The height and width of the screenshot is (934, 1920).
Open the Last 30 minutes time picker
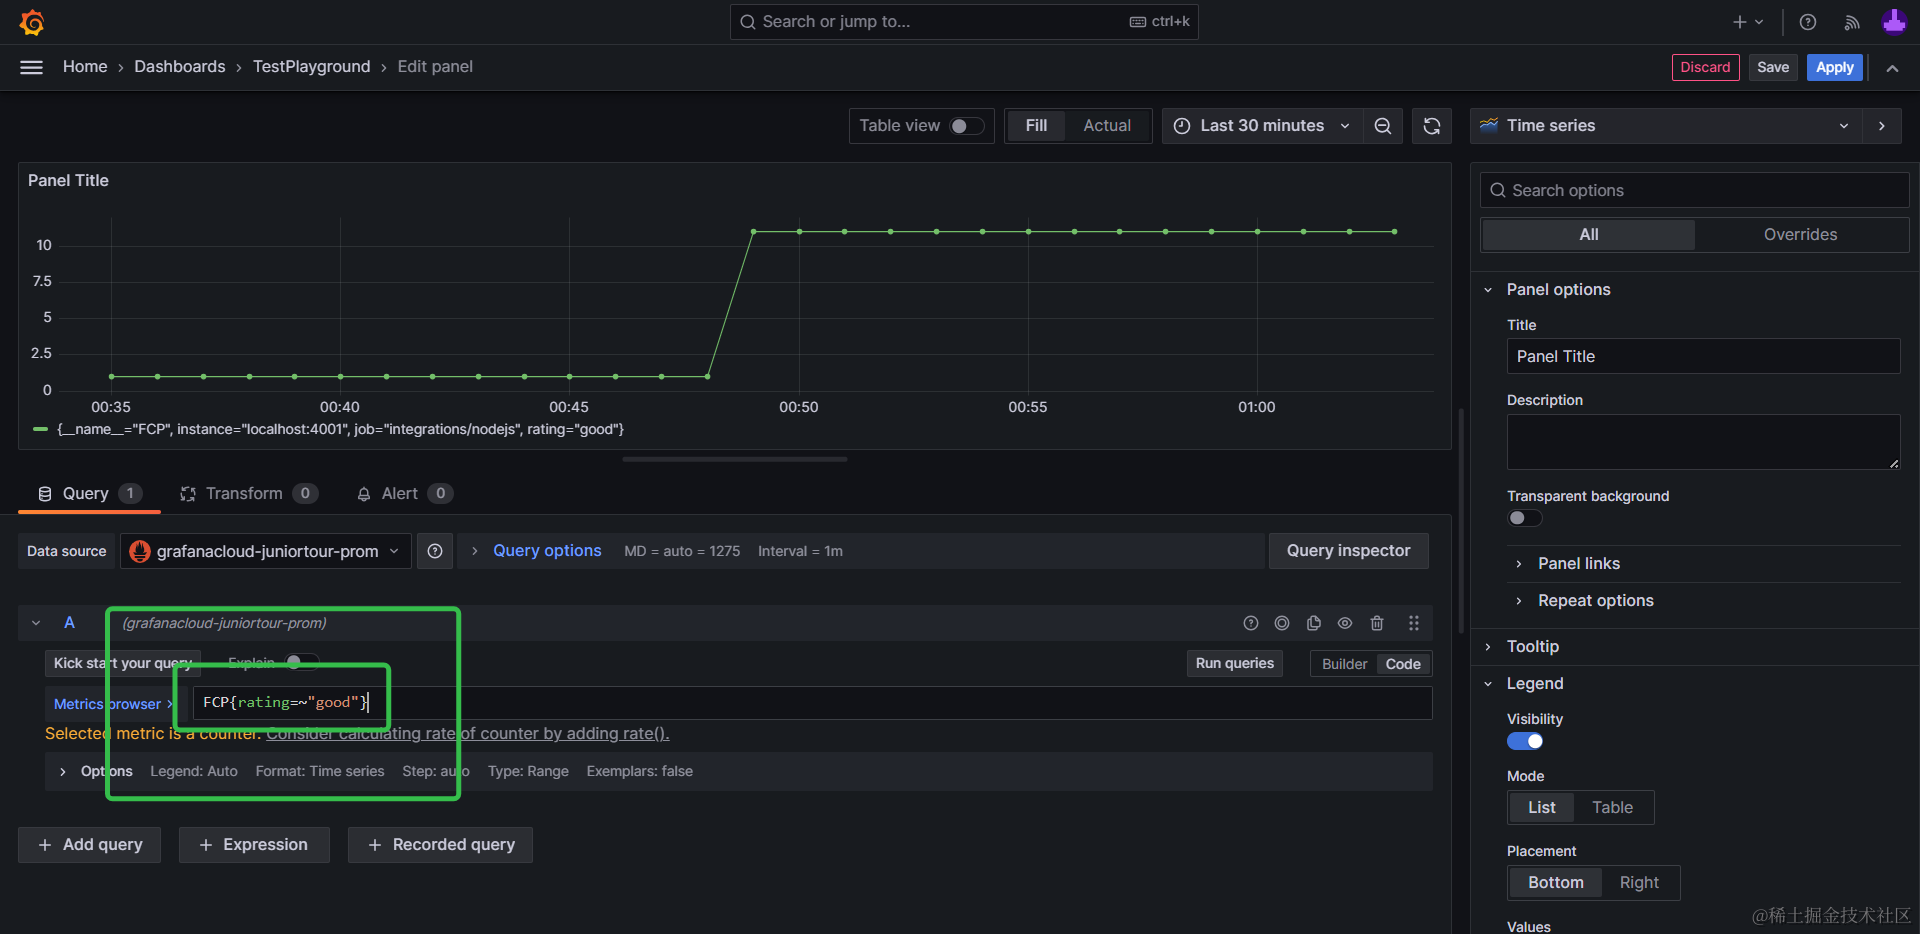(1262, 126)
